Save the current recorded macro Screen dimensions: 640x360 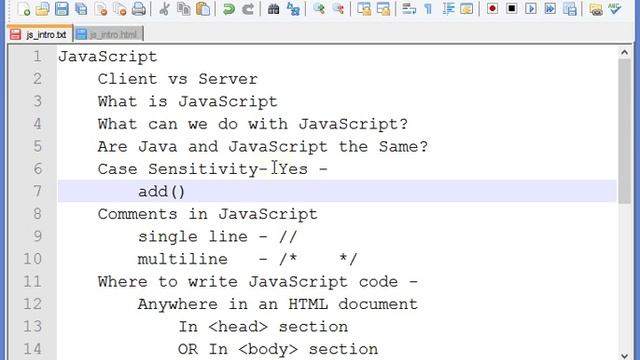pyautogui.click(x=570, y=9)
